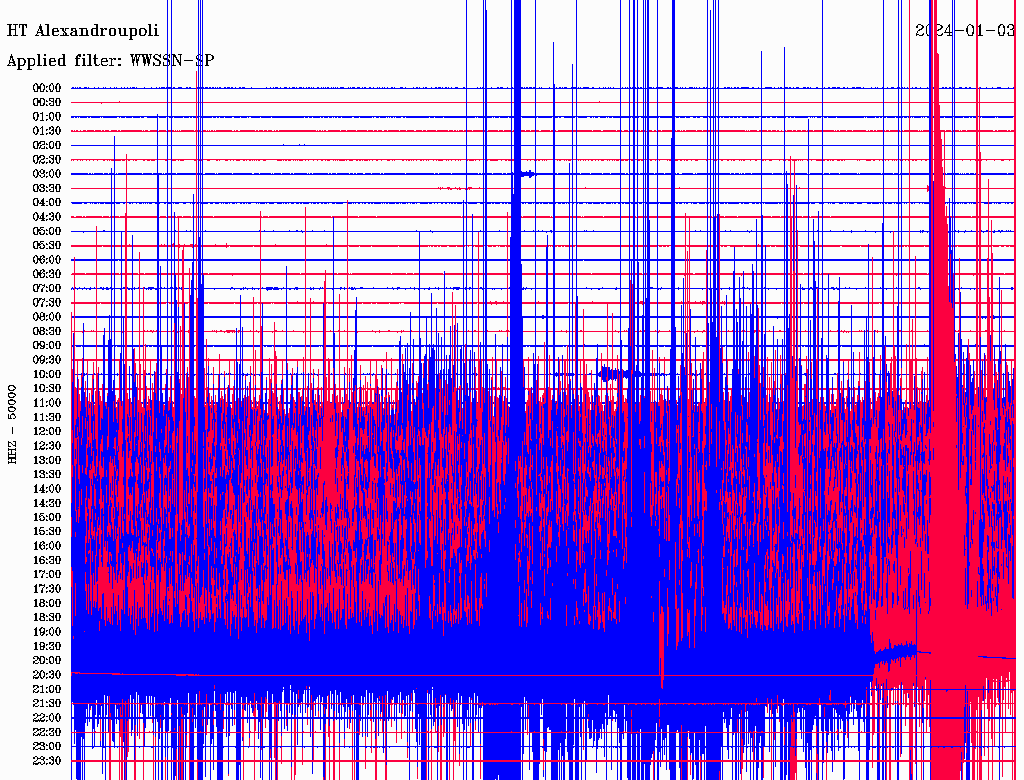Click the 01:00 time label
Viewport: 1024px width, 780px height.
coord(47,117)
